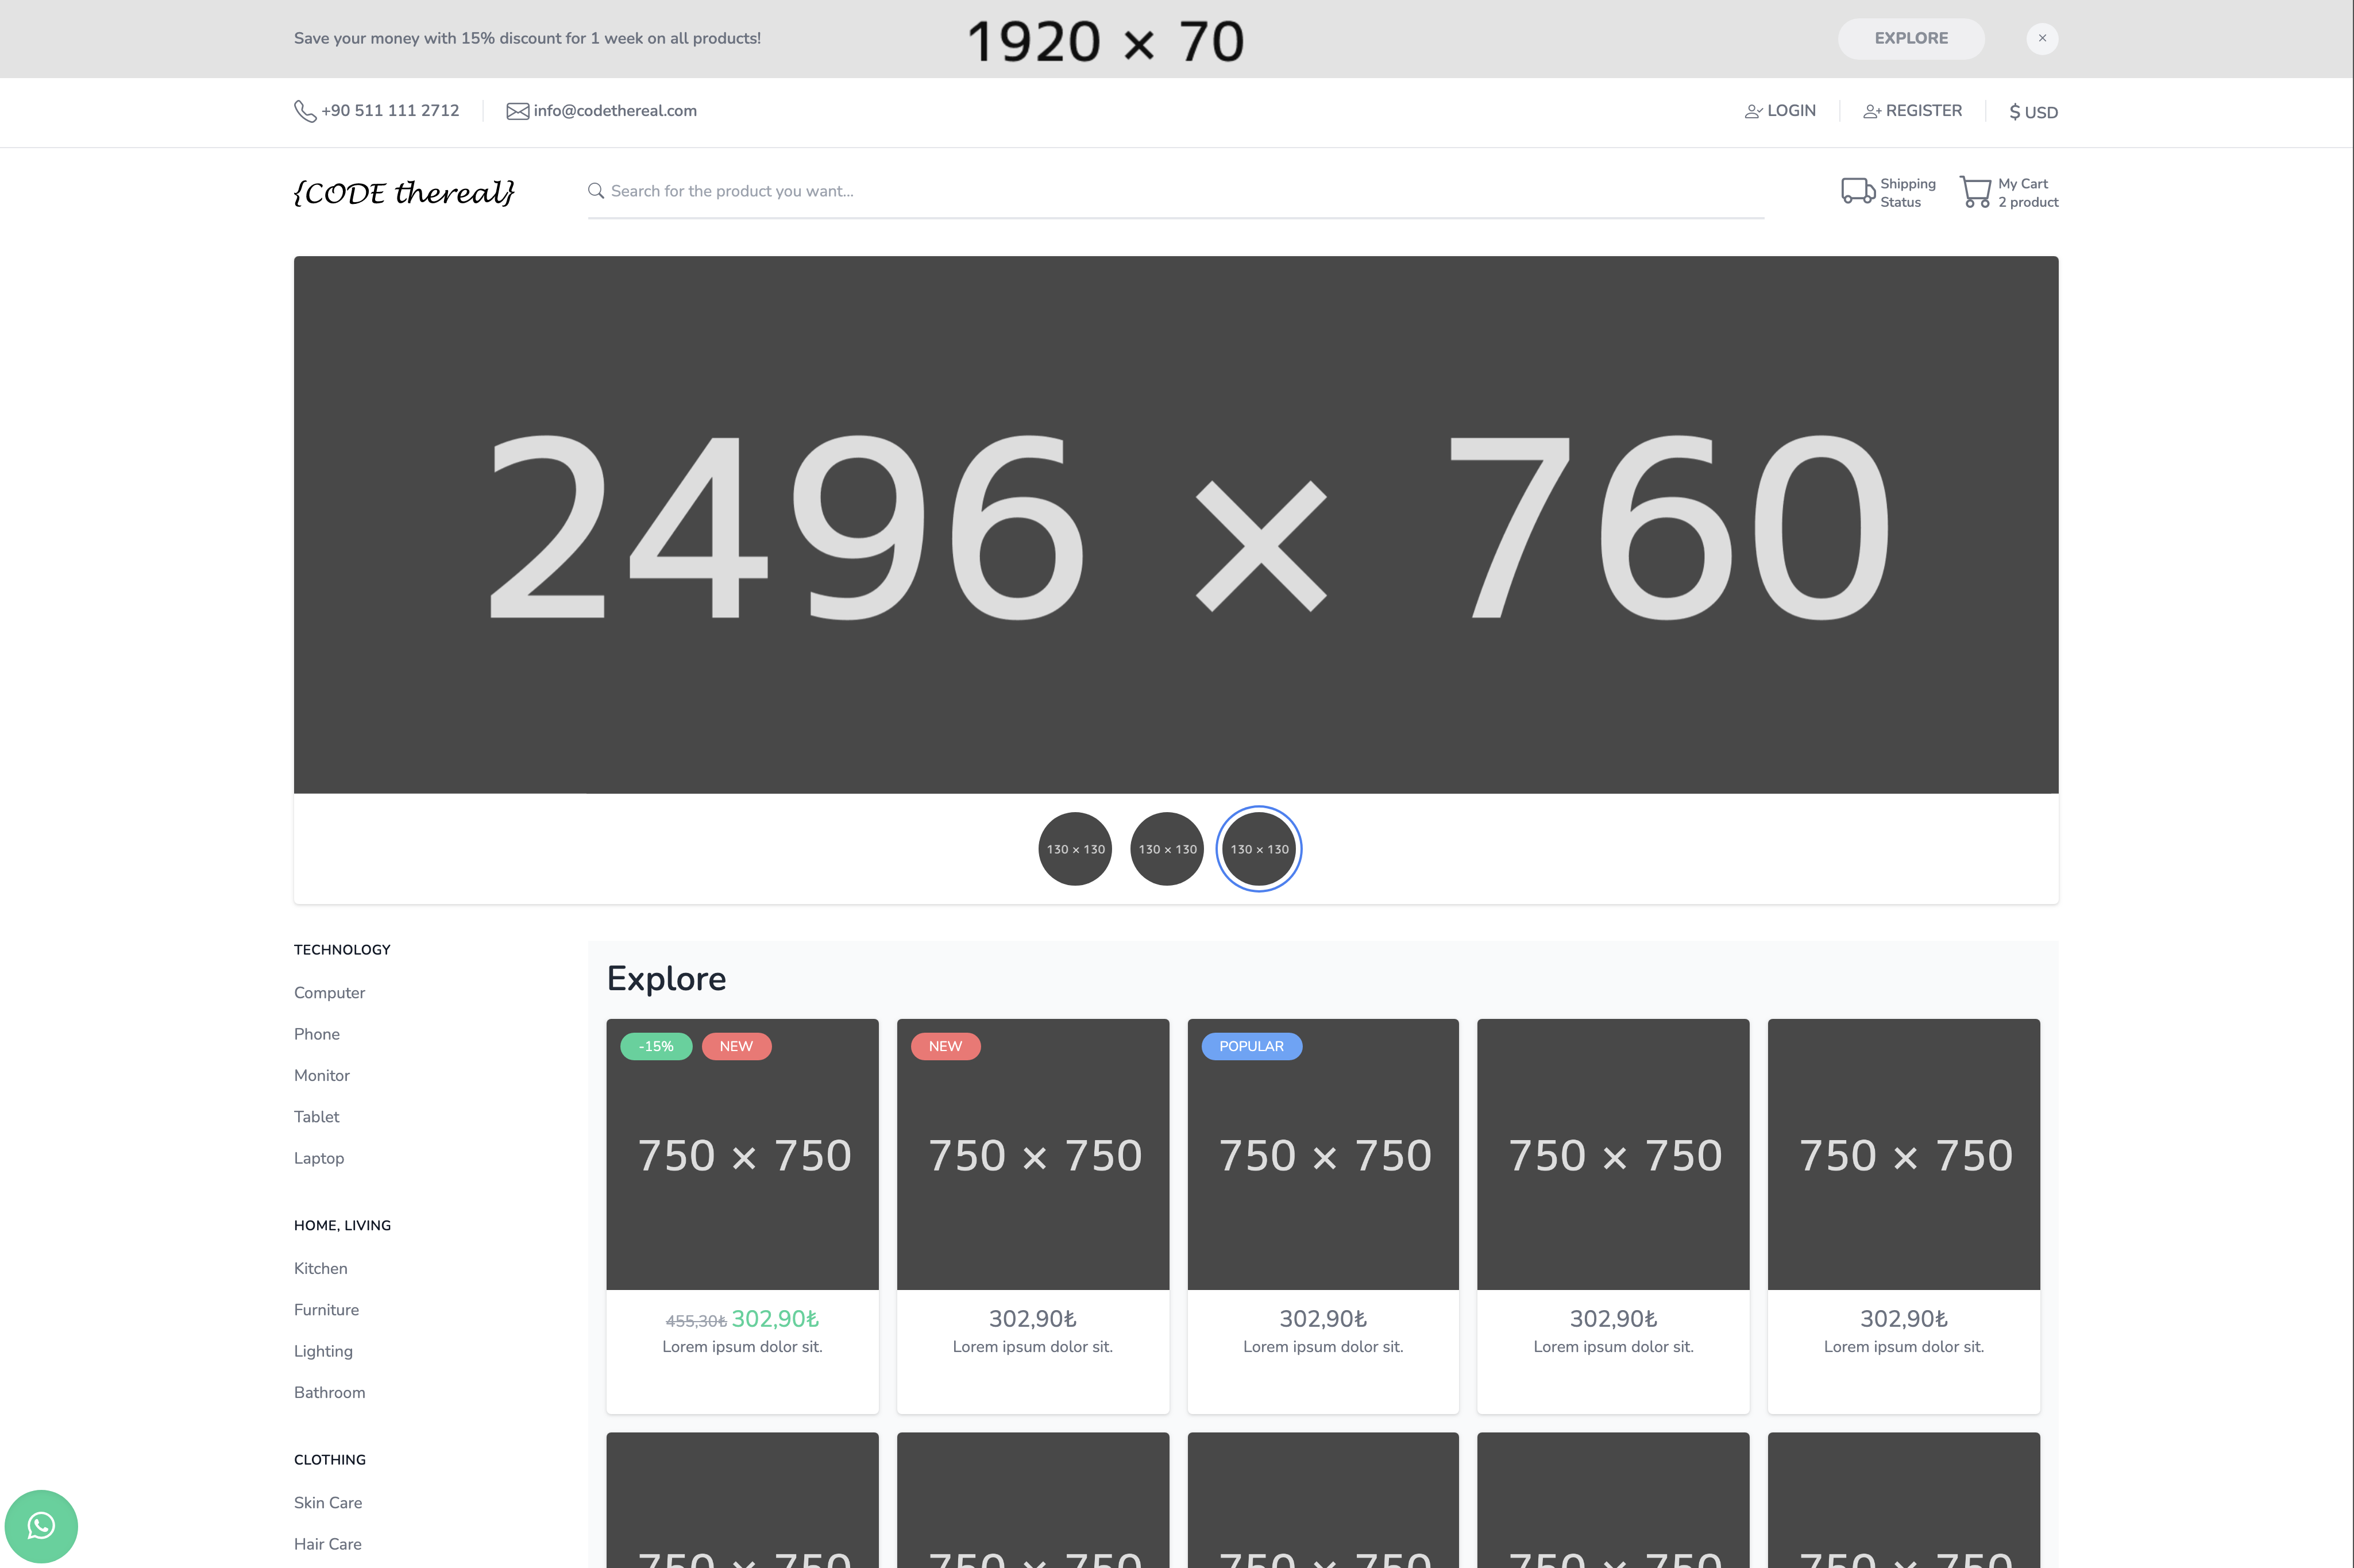Viewport: 2354px width, 1568px height.
Task: Click the search magnifier icon
Action: 596,191
